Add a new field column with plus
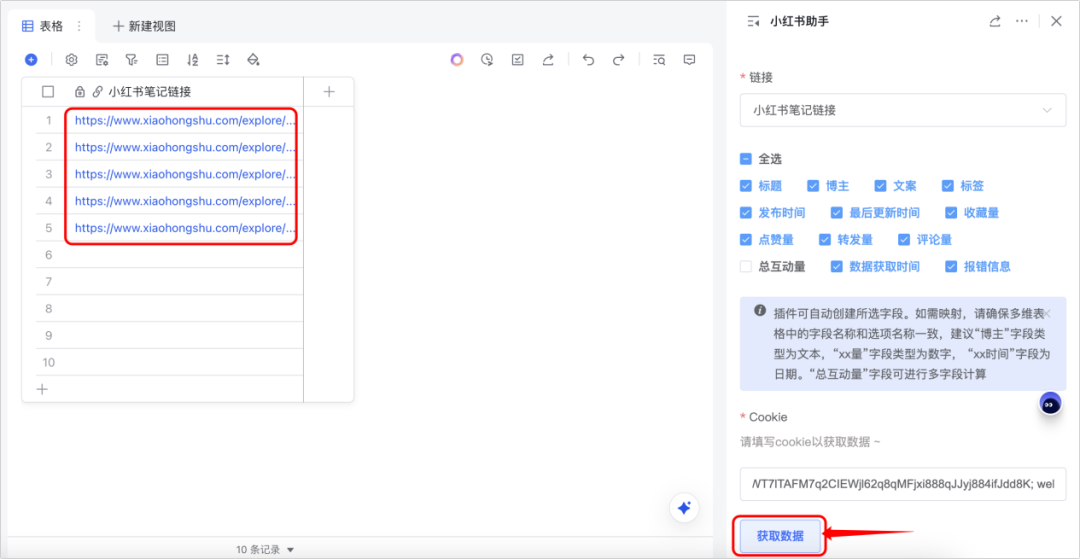Screen dimensions: 1080x559 [329, 92]
